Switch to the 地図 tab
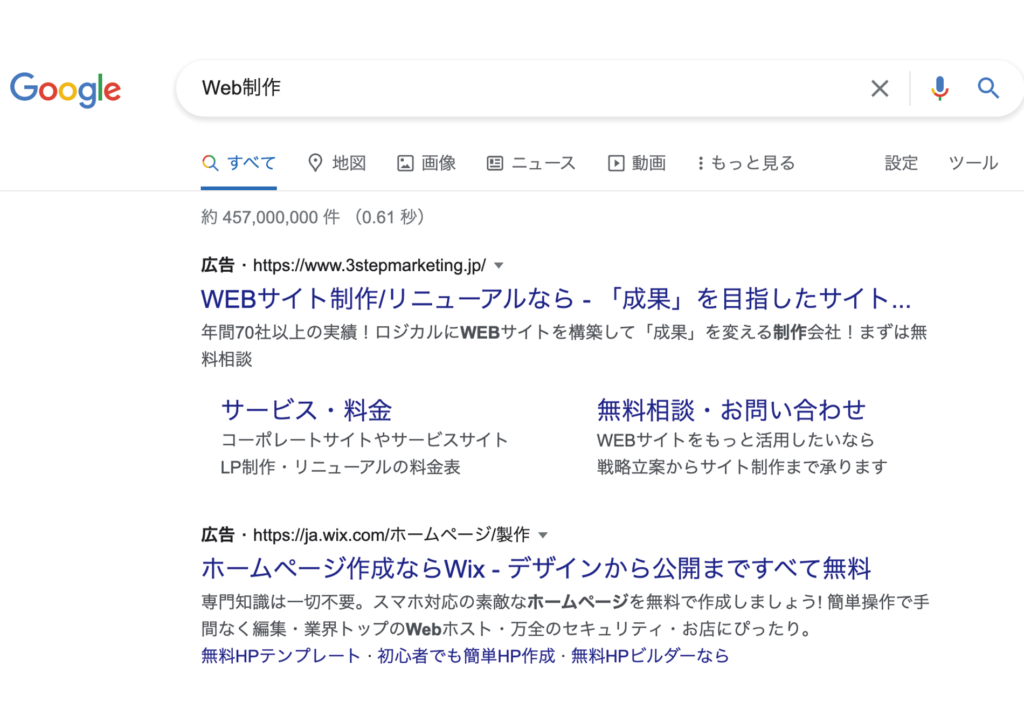This screenshot has height=701, width=1024. [x=337, y=163]
